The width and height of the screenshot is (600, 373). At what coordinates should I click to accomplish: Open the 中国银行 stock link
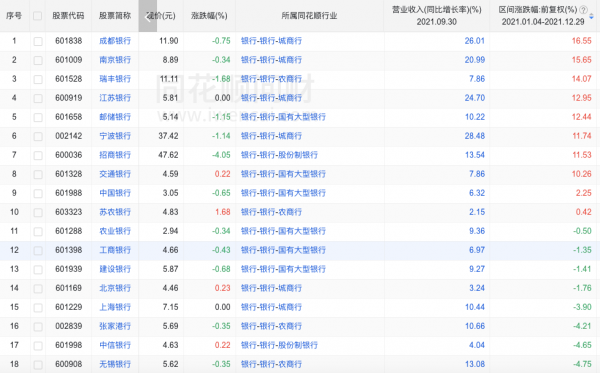click(x=115, y=193)
